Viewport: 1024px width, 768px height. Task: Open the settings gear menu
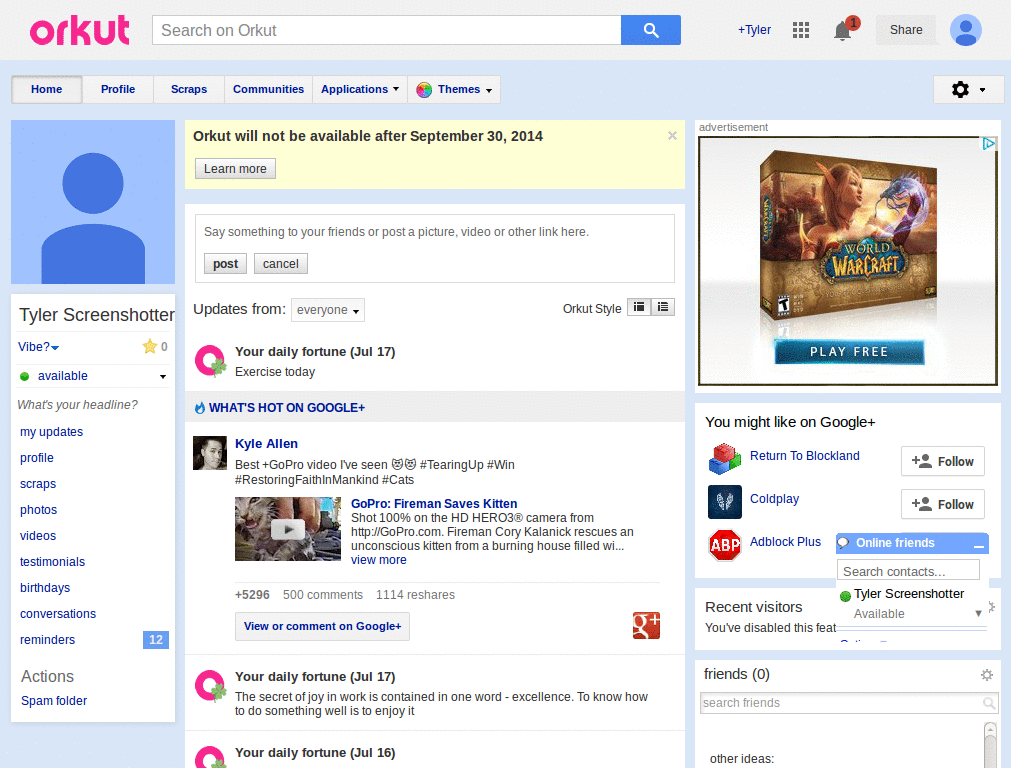[968, 89]
